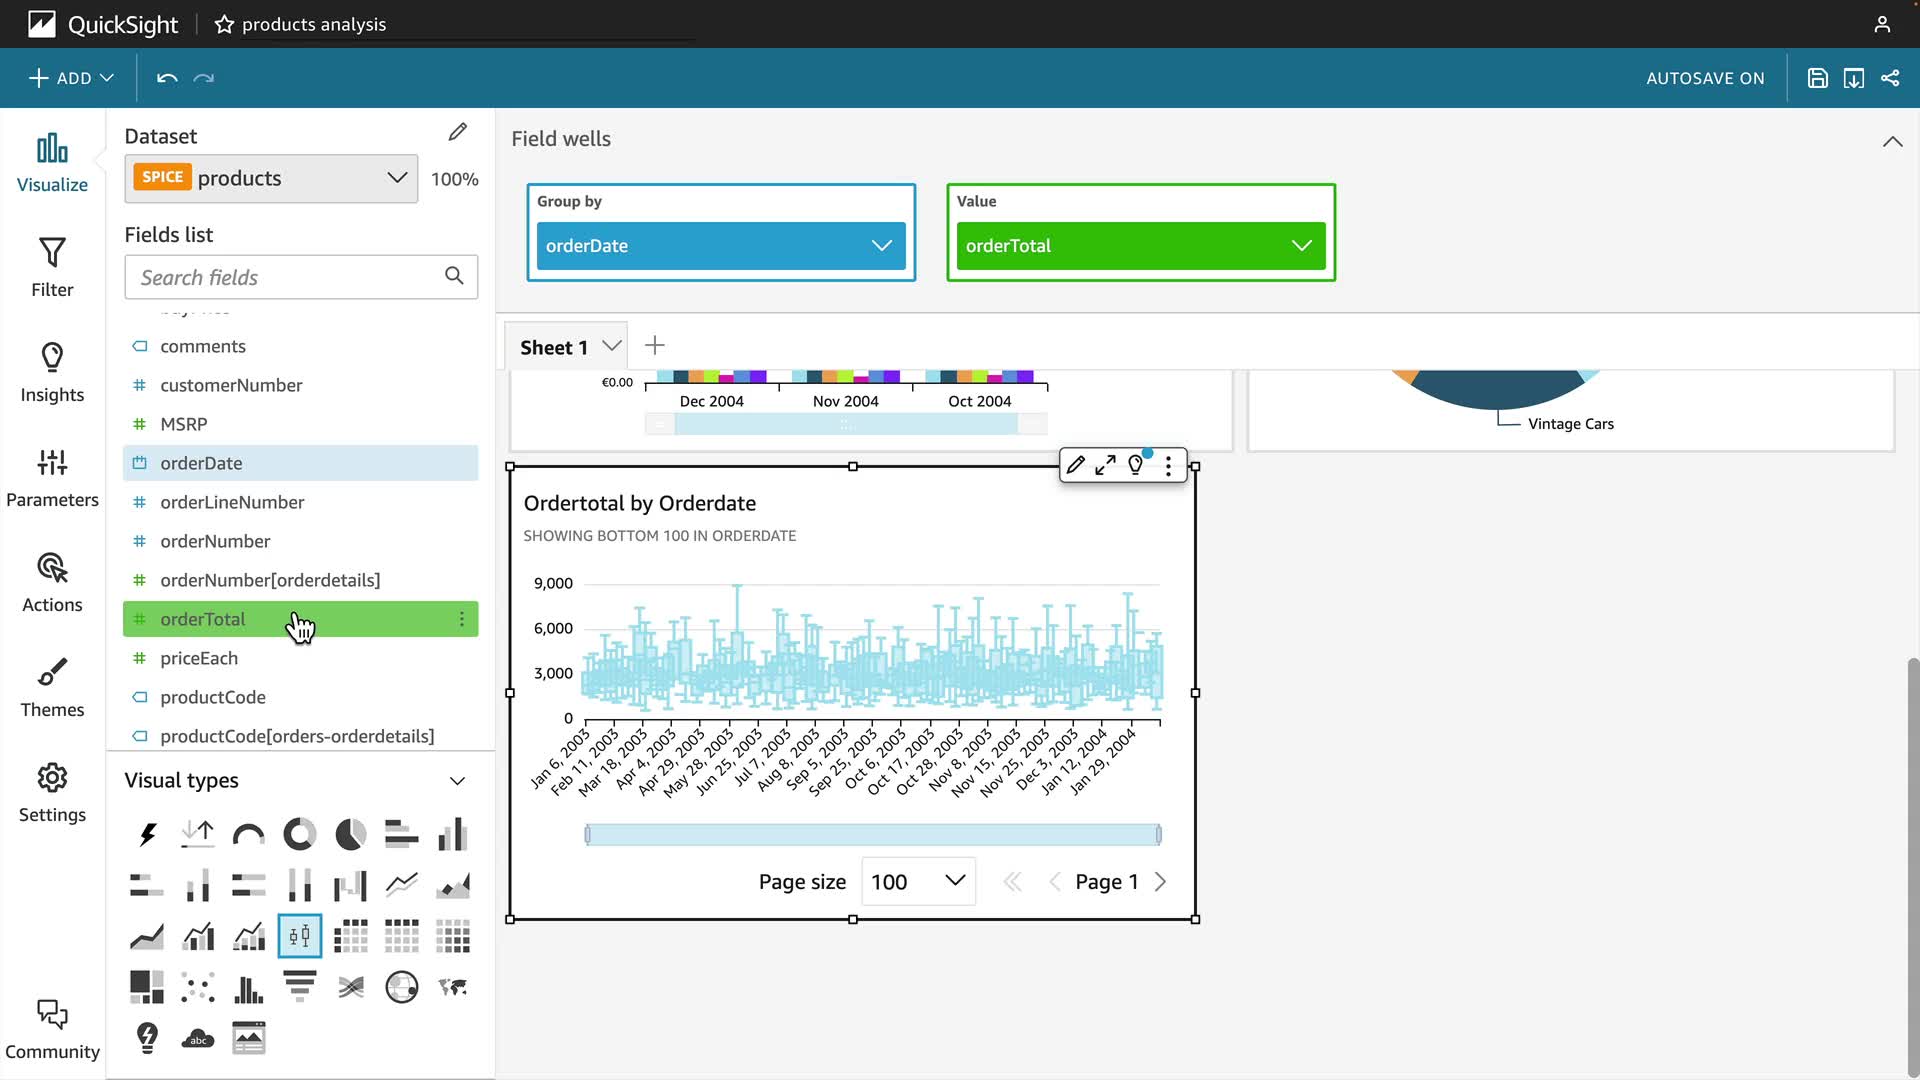Maximize the Ordertotal visual with expand icon
The image size is (1920, 1080).
[1105, 465]
